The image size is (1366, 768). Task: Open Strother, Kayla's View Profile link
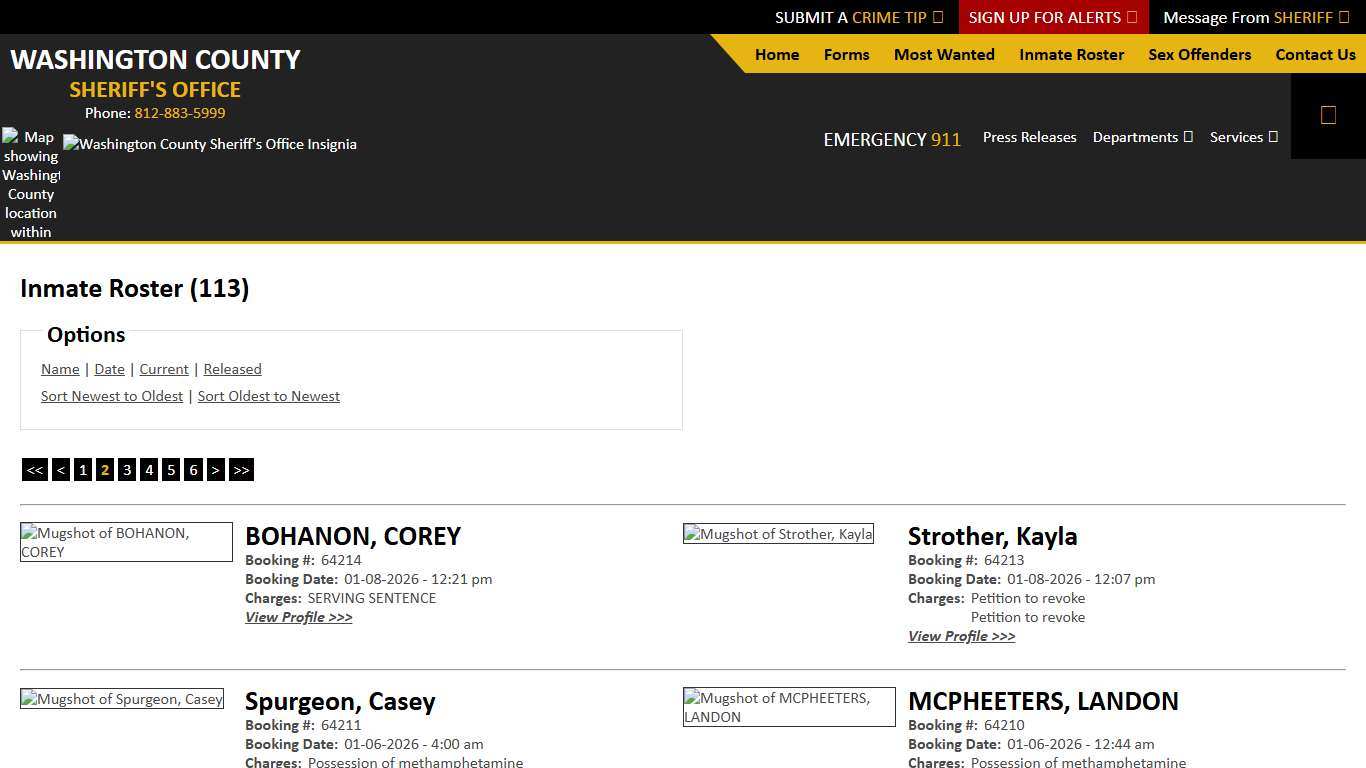(x=961, y=636)
